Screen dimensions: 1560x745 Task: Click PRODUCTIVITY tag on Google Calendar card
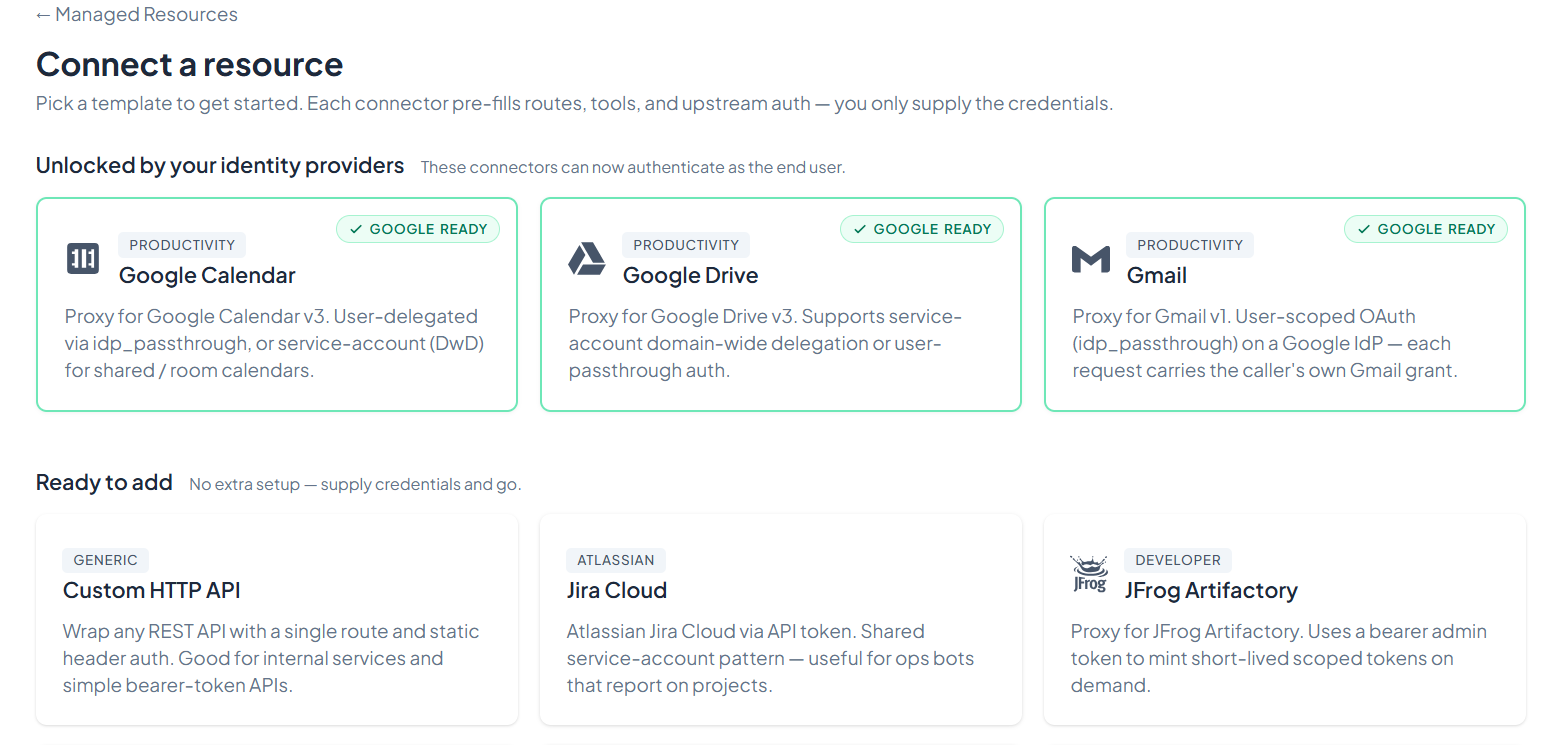click(x=182, y=245)
